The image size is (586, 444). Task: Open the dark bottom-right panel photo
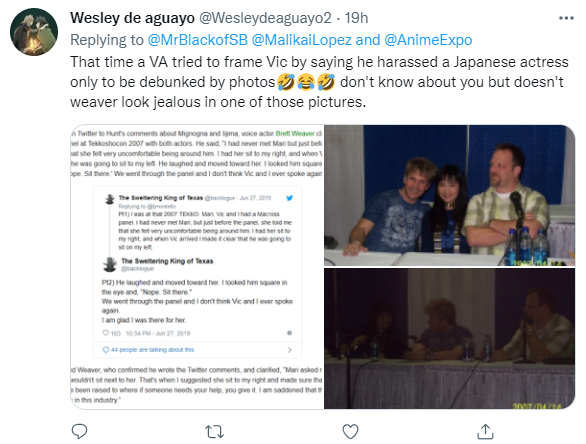[x=450, y=339]
